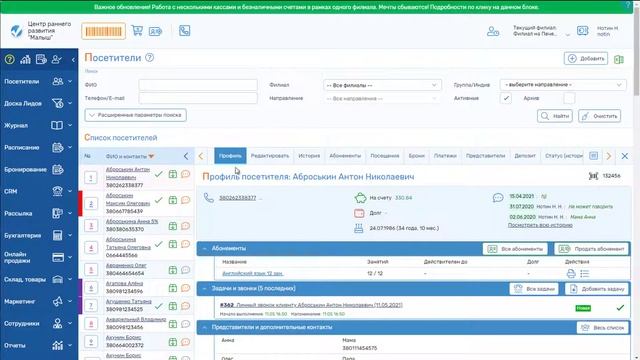Click the barcode icon near 132456

coord(593,176)
